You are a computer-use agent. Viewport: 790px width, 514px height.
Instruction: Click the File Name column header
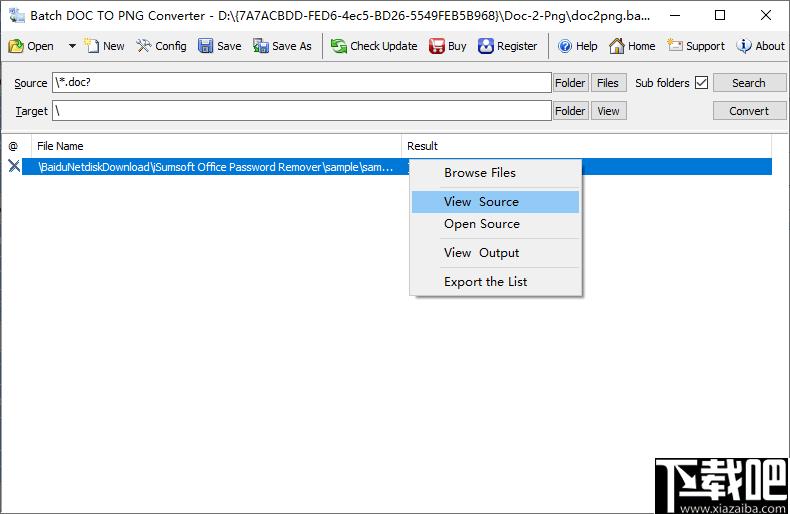(x=217, y=146)
